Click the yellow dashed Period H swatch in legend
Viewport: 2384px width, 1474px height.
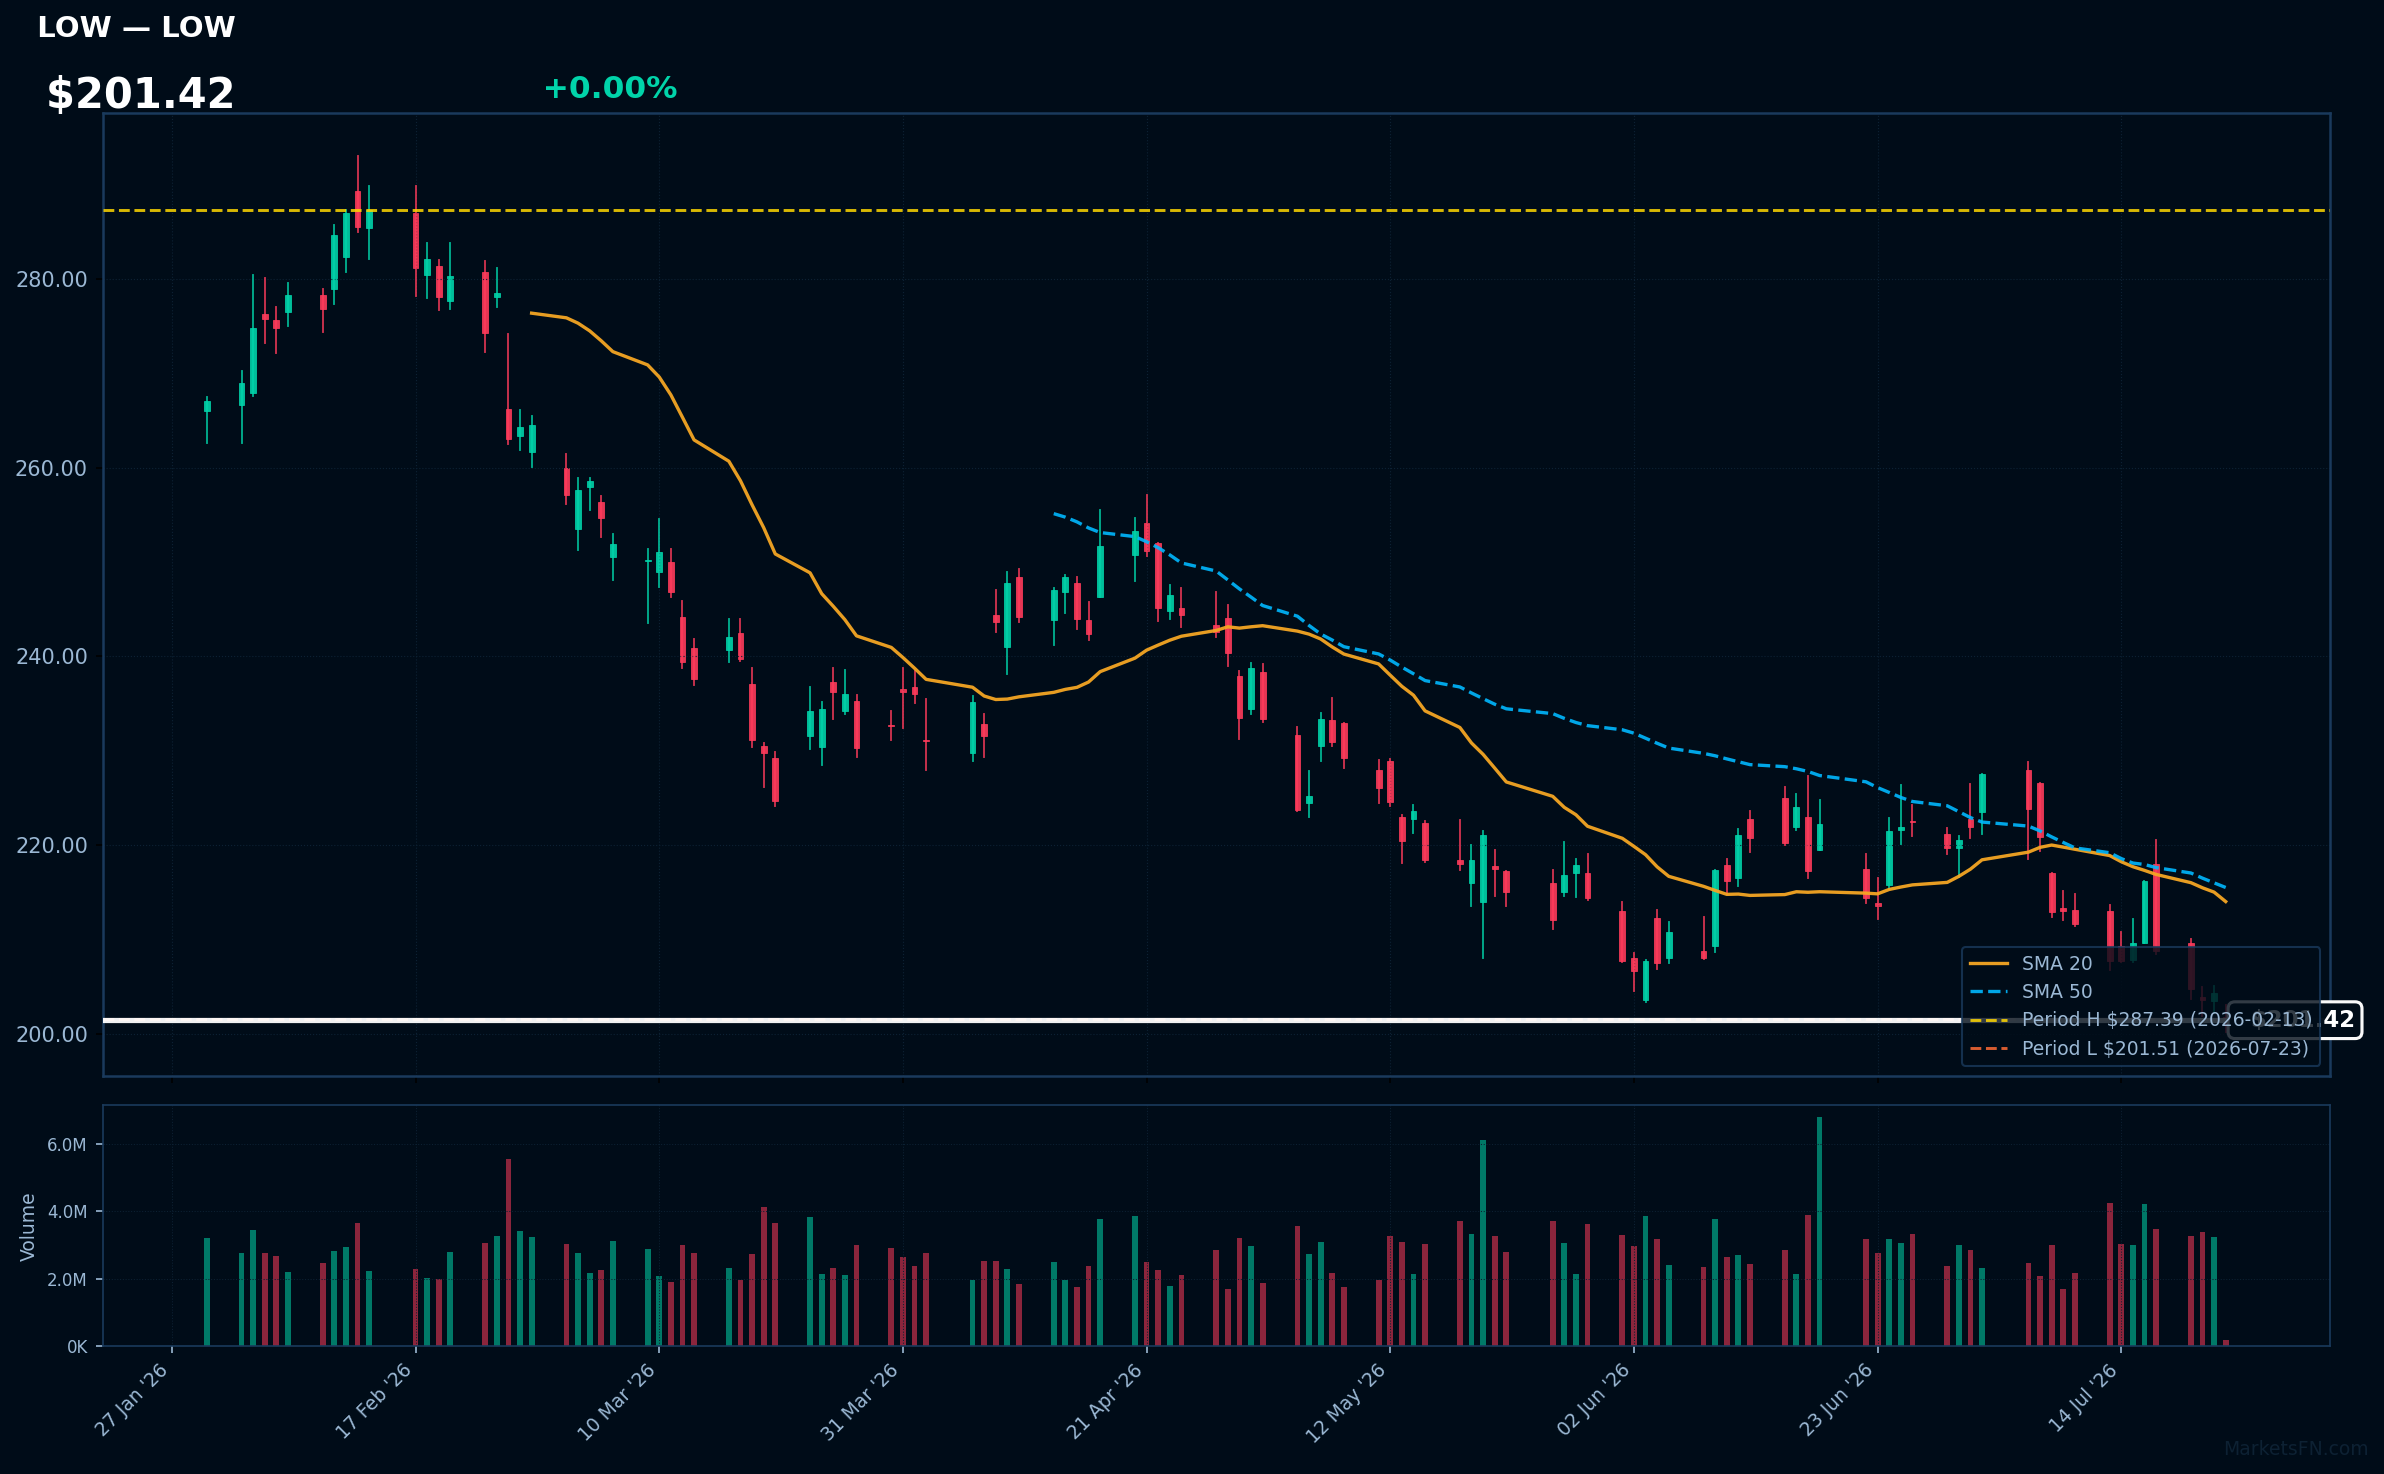[1989, 1020]
